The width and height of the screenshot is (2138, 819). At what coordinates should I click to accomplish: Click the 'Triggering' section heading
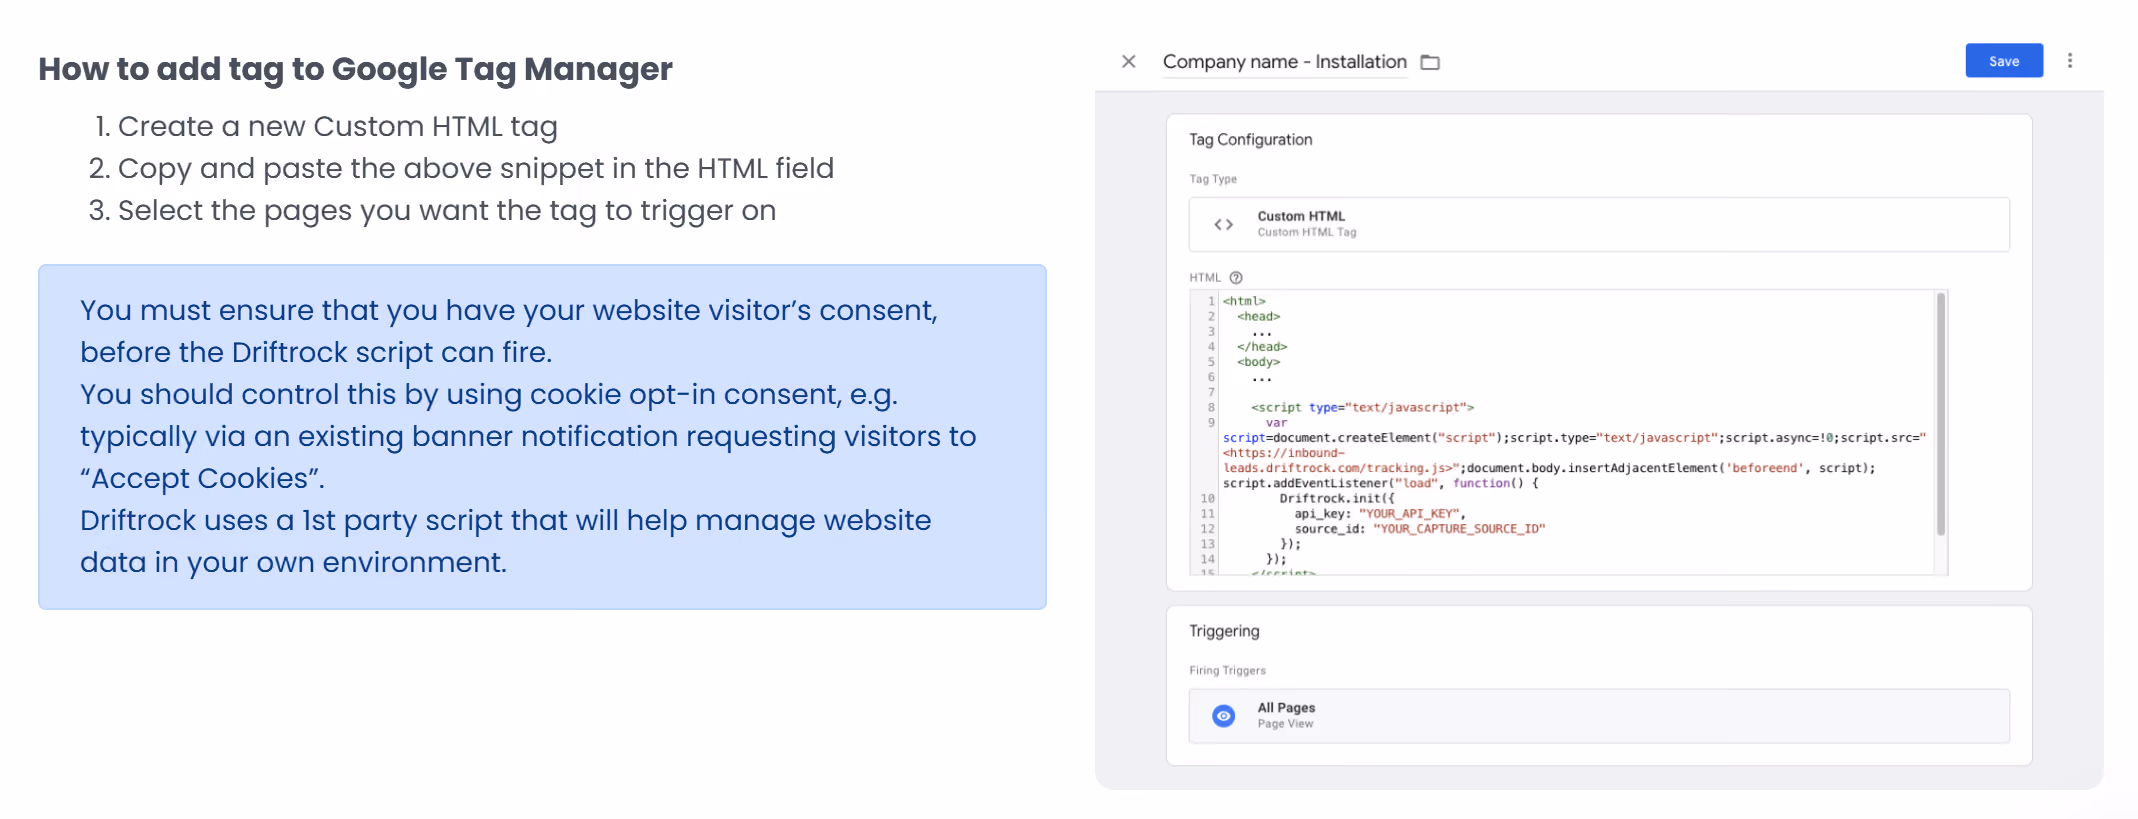(1224, 631)
